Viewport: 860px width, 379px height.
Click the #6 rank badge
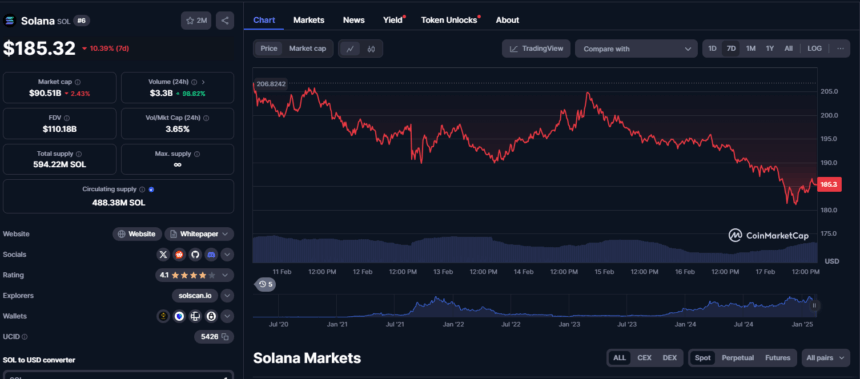(82, 21)
